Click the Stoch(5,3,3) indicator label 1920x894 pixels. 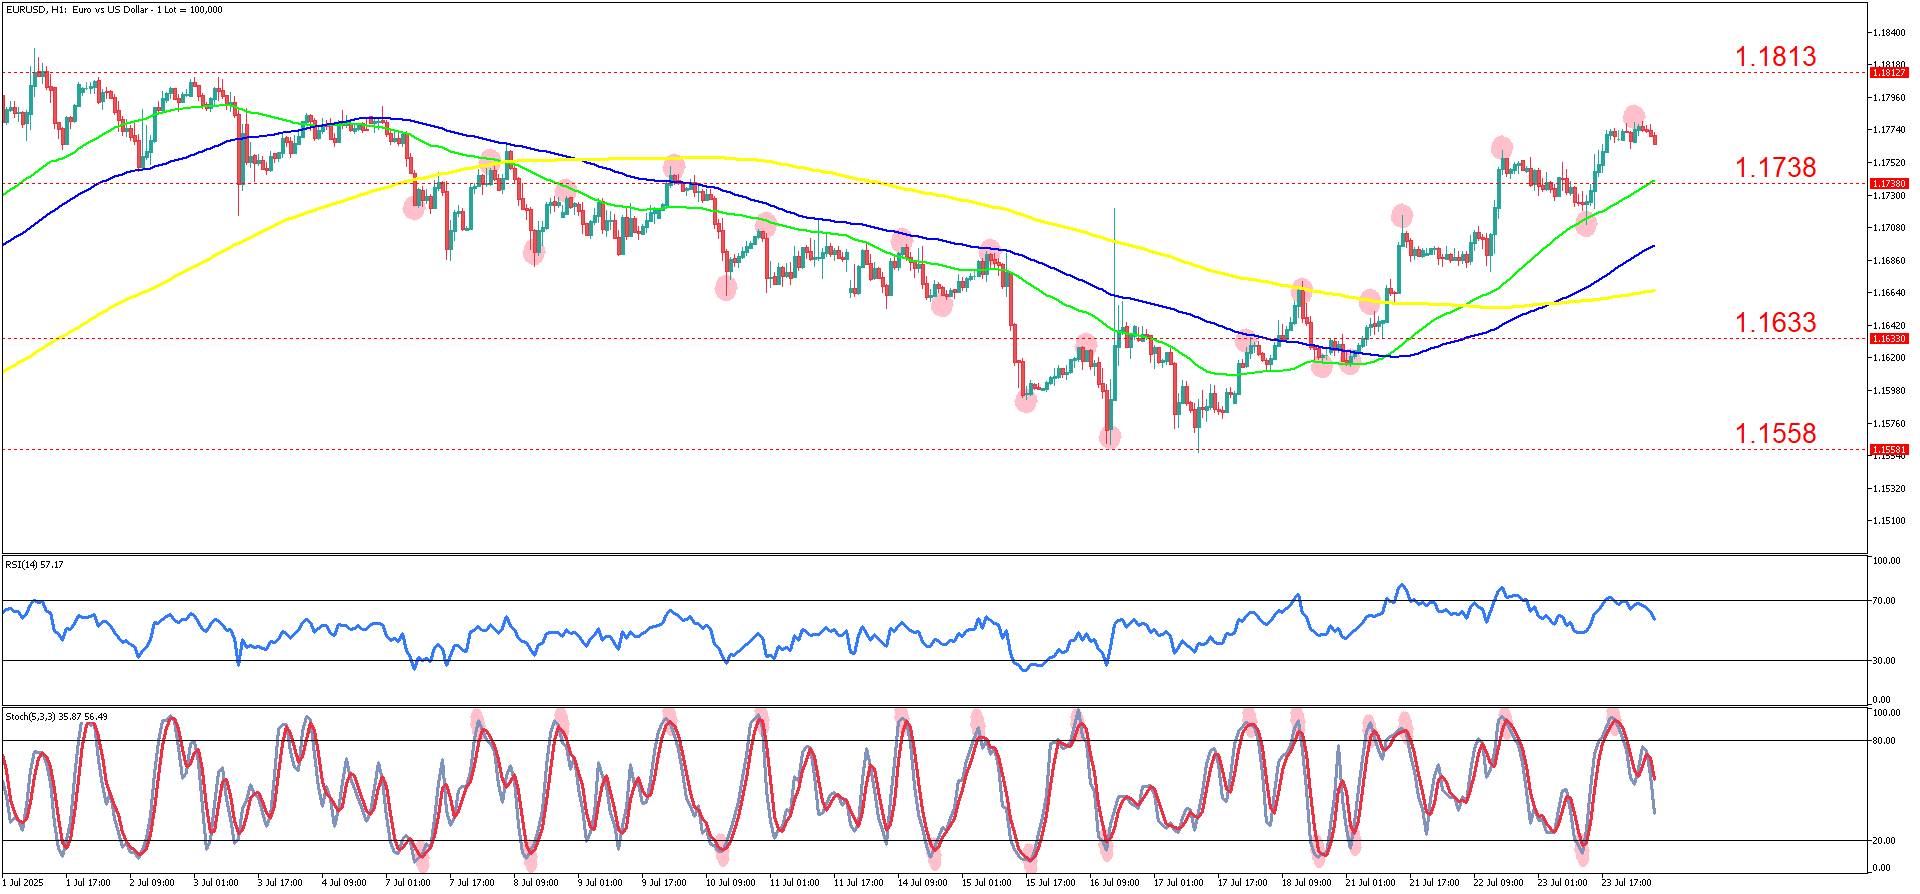(x=56, y=717)
